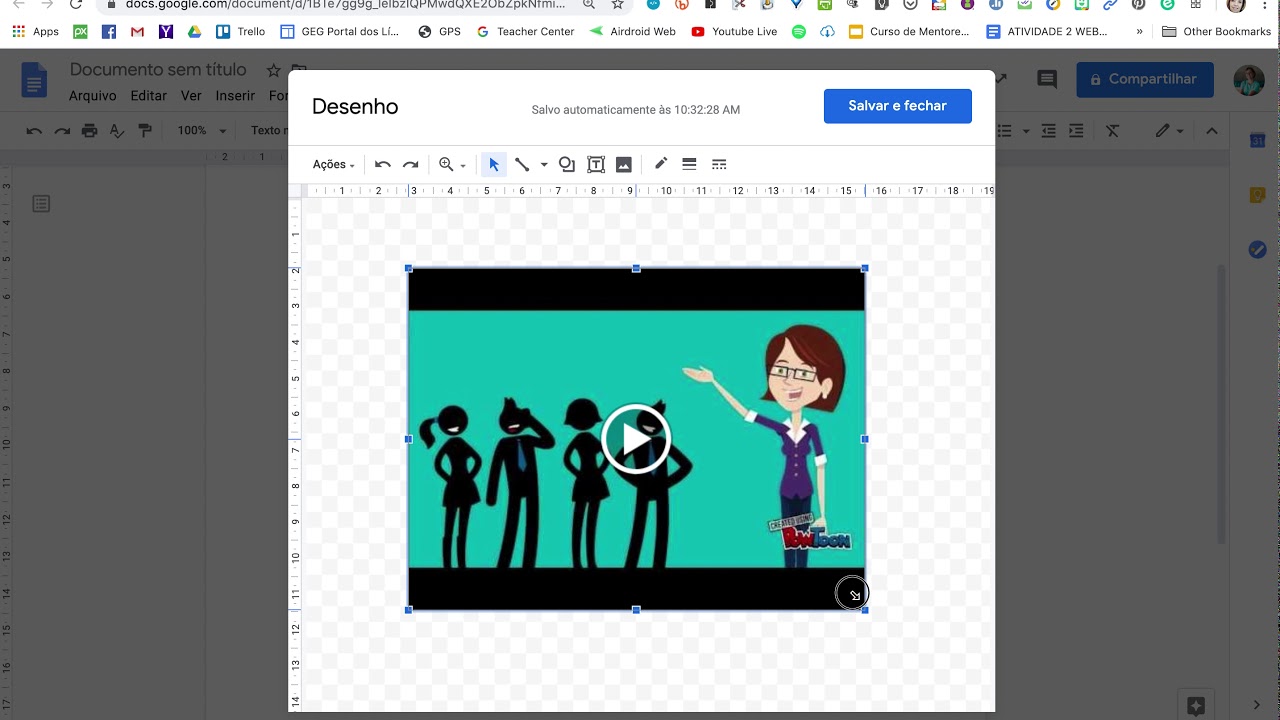Click the Documento sem título title field
1280x720 pixels.
point(158,70)
